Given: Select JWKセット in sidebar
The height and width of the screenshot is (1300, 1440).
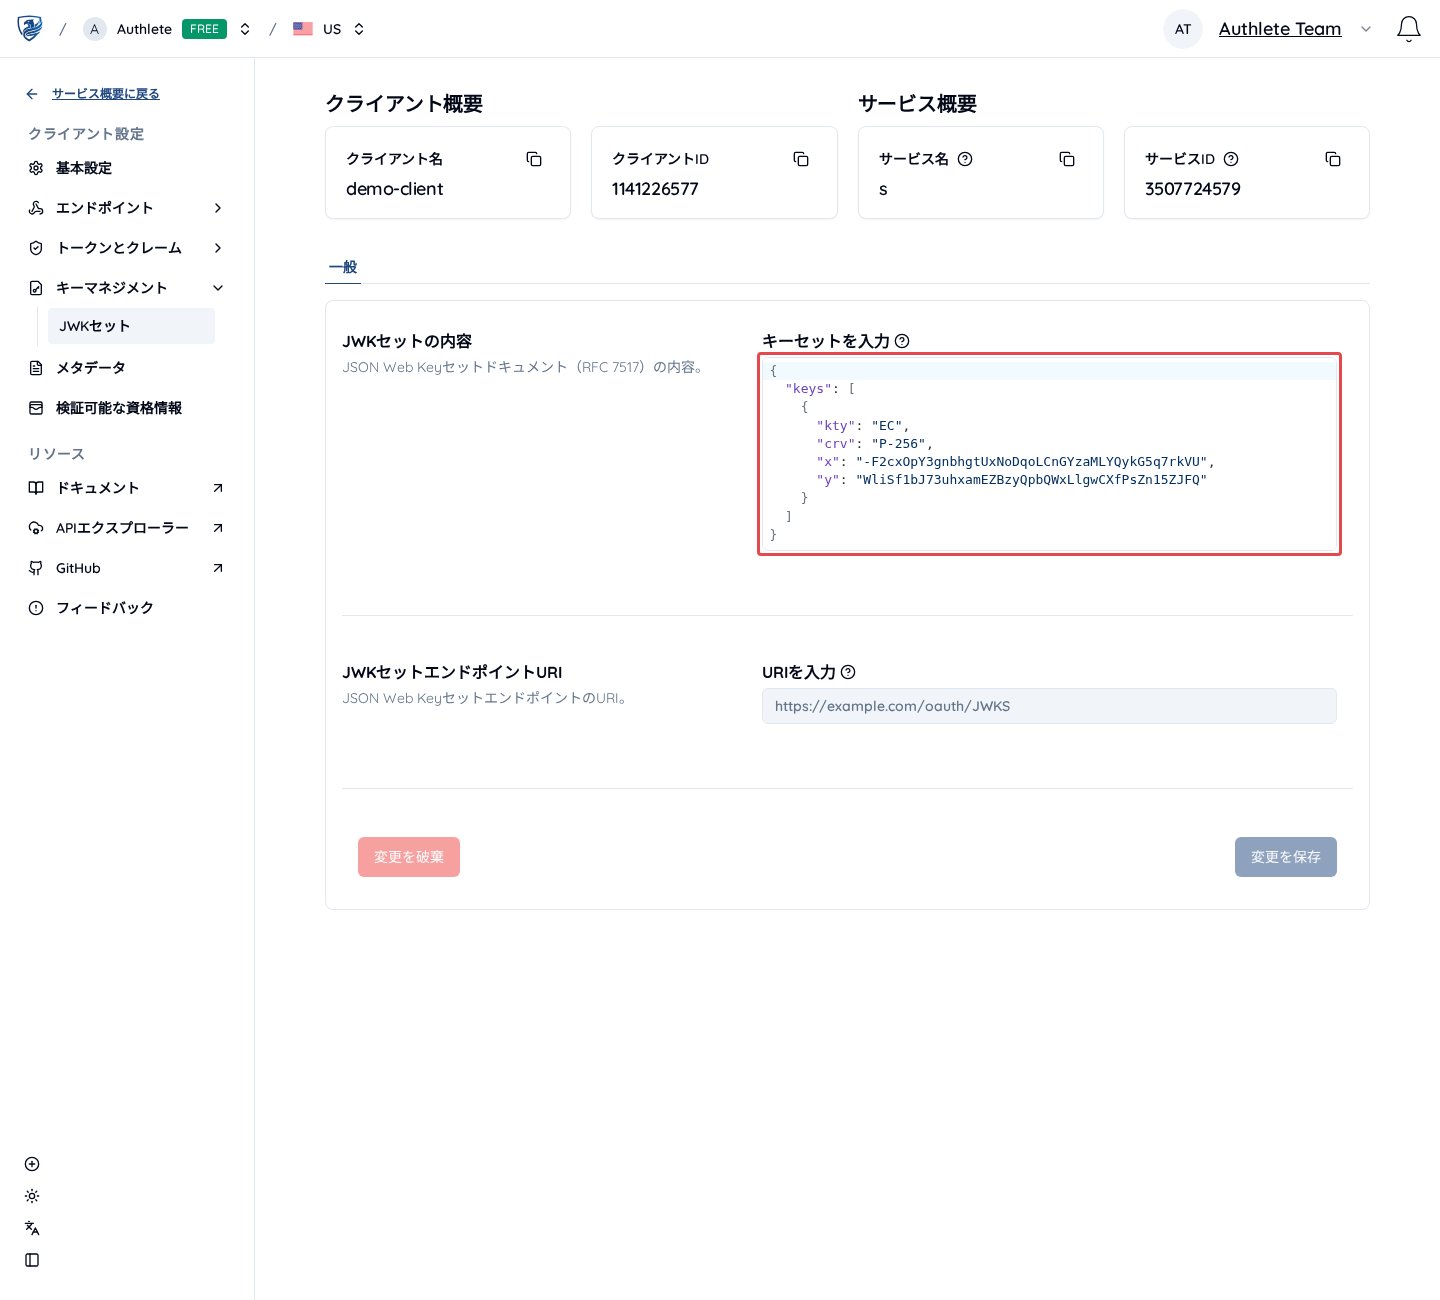Looking at the screenshot, I should [x=131, y=326].
